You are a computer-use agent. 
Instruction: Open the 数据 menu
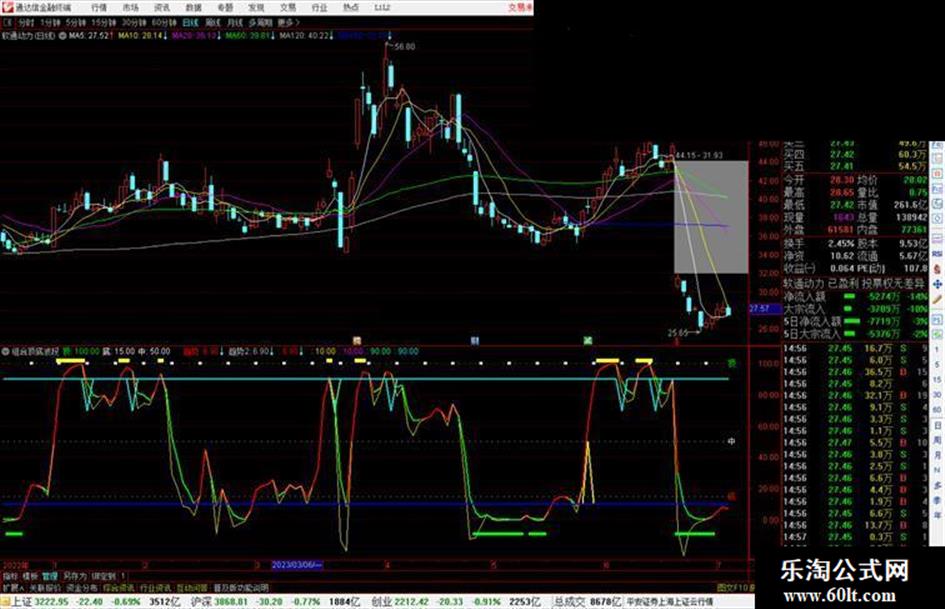(193, 8)
